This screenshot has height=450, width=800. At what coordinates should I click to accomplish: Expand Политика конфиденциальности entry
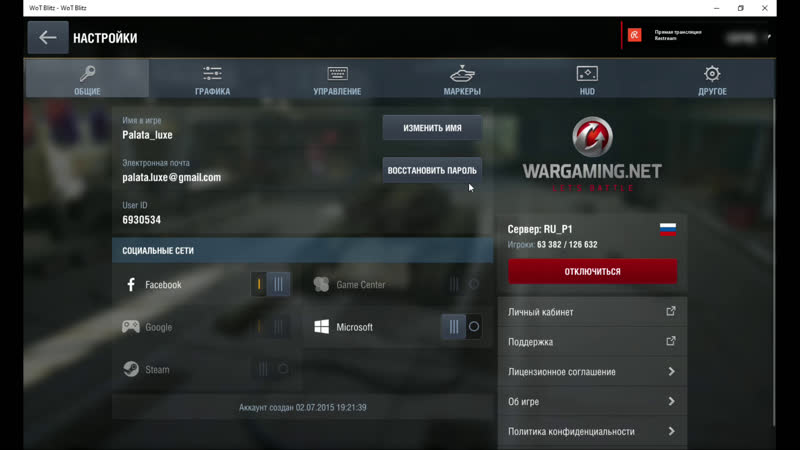[592, 432]
